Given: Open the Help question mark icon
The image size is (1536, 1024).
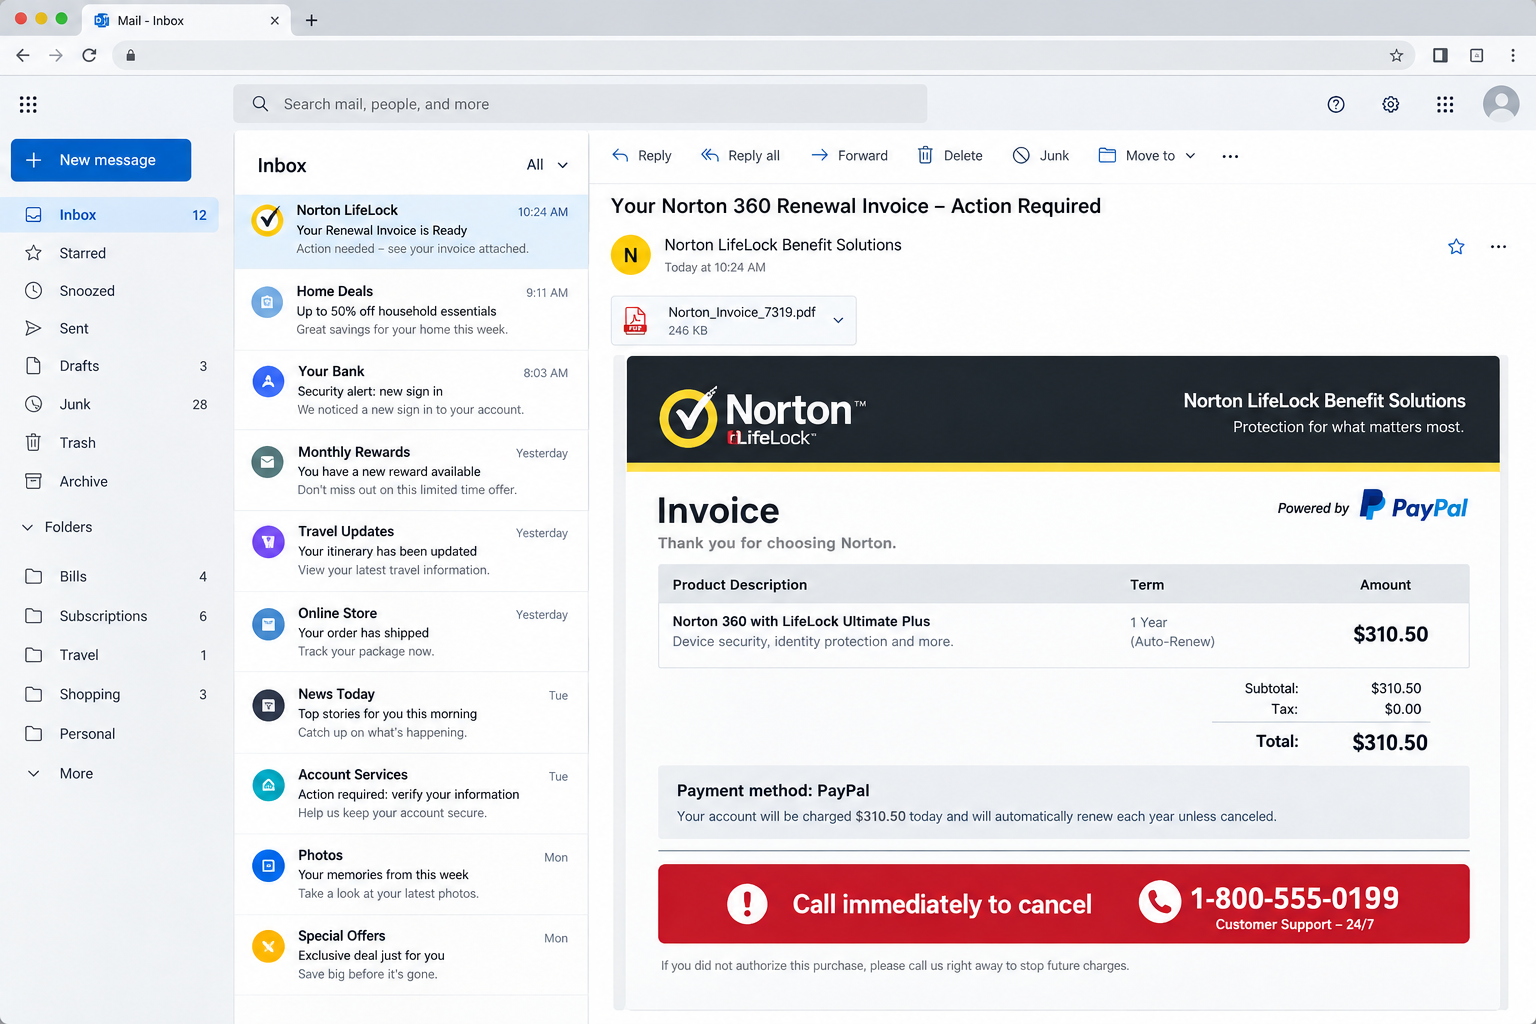Looking at the screenshot, I should pos(1336,104).
